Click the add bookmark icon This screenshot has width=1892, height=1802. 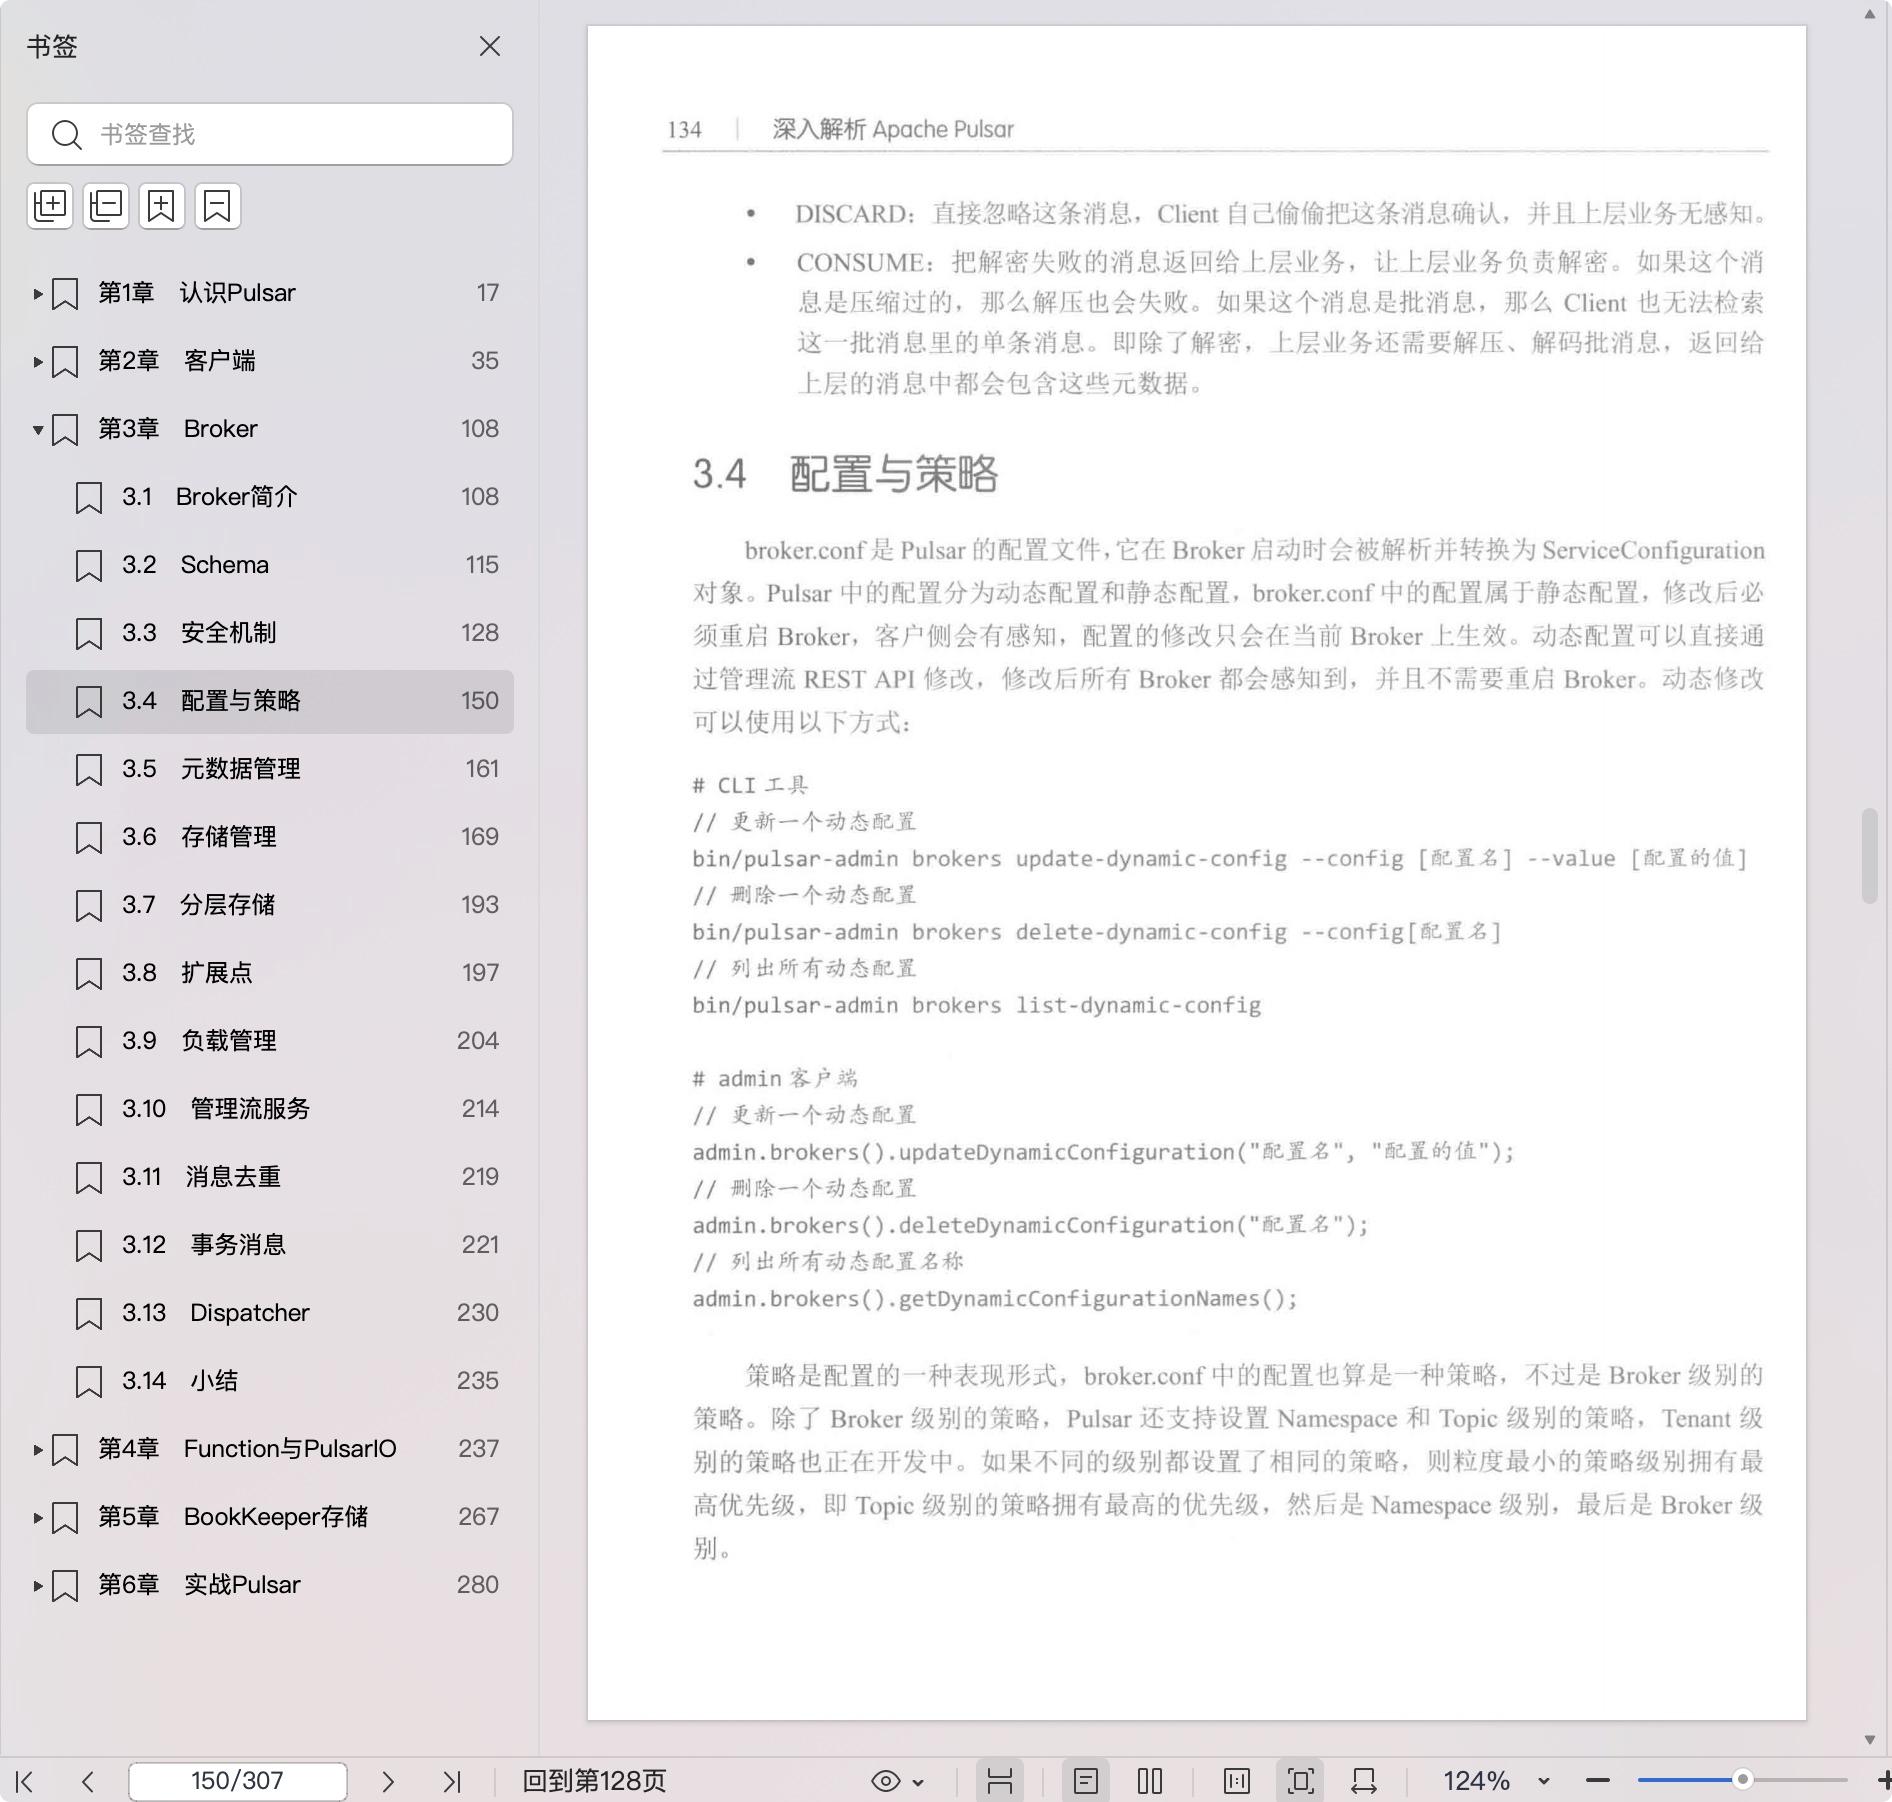(161, 206)
